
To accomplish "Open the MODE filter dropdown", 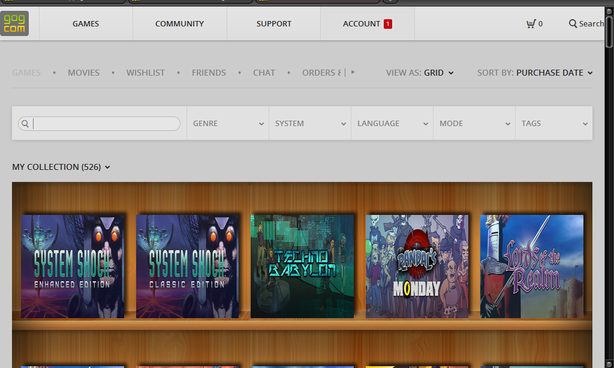I will 475,123.
